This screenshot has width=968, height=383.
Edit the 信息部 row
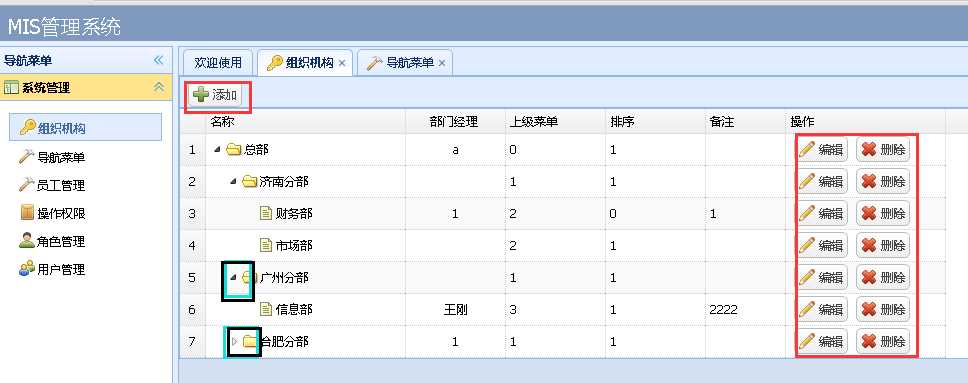(x=822, y=309)
